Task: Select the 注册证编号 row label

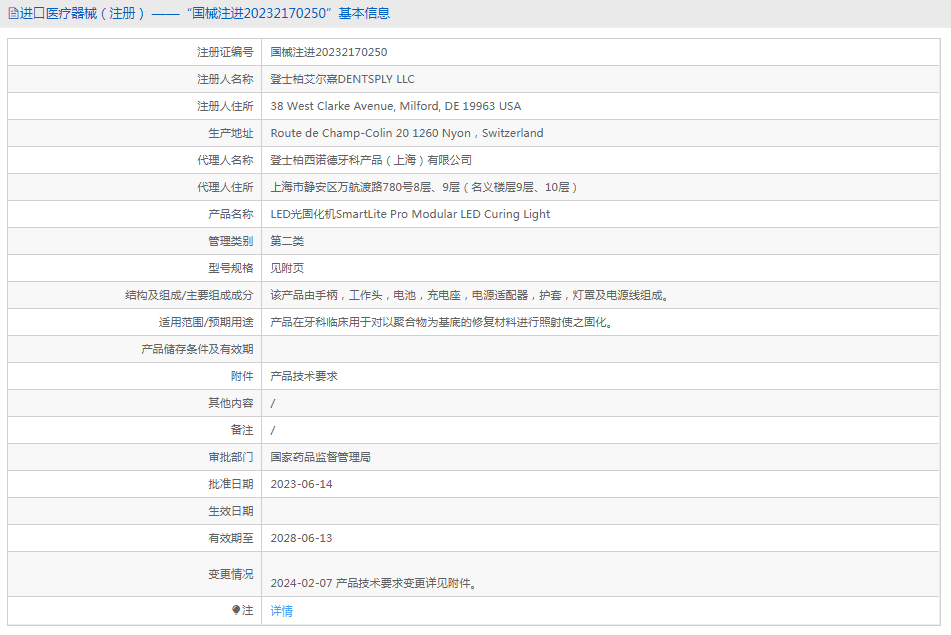Action: pyautogui.click(x=225, y=52)
